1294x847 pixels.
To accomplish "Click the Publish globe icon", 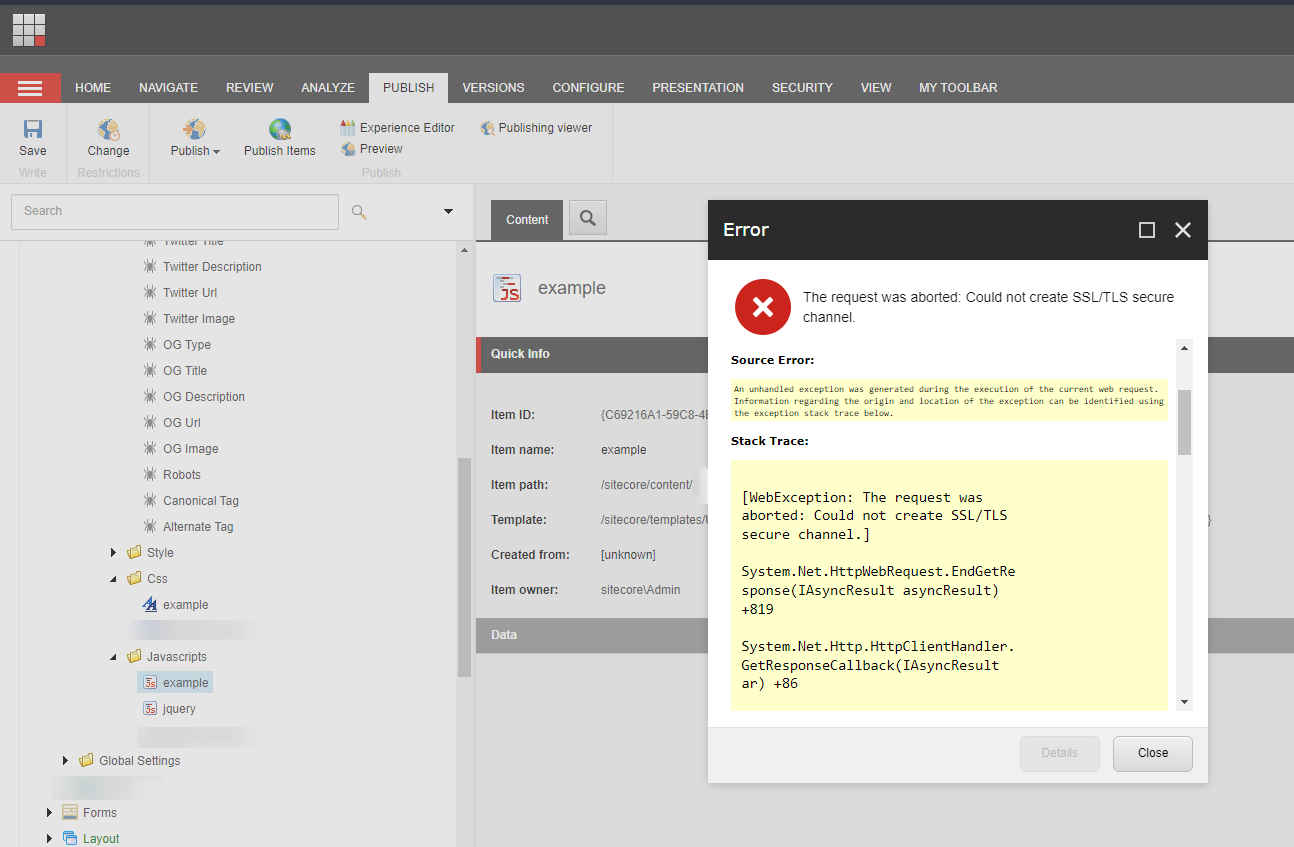I will pyautogui.click(x=194, y=129).
